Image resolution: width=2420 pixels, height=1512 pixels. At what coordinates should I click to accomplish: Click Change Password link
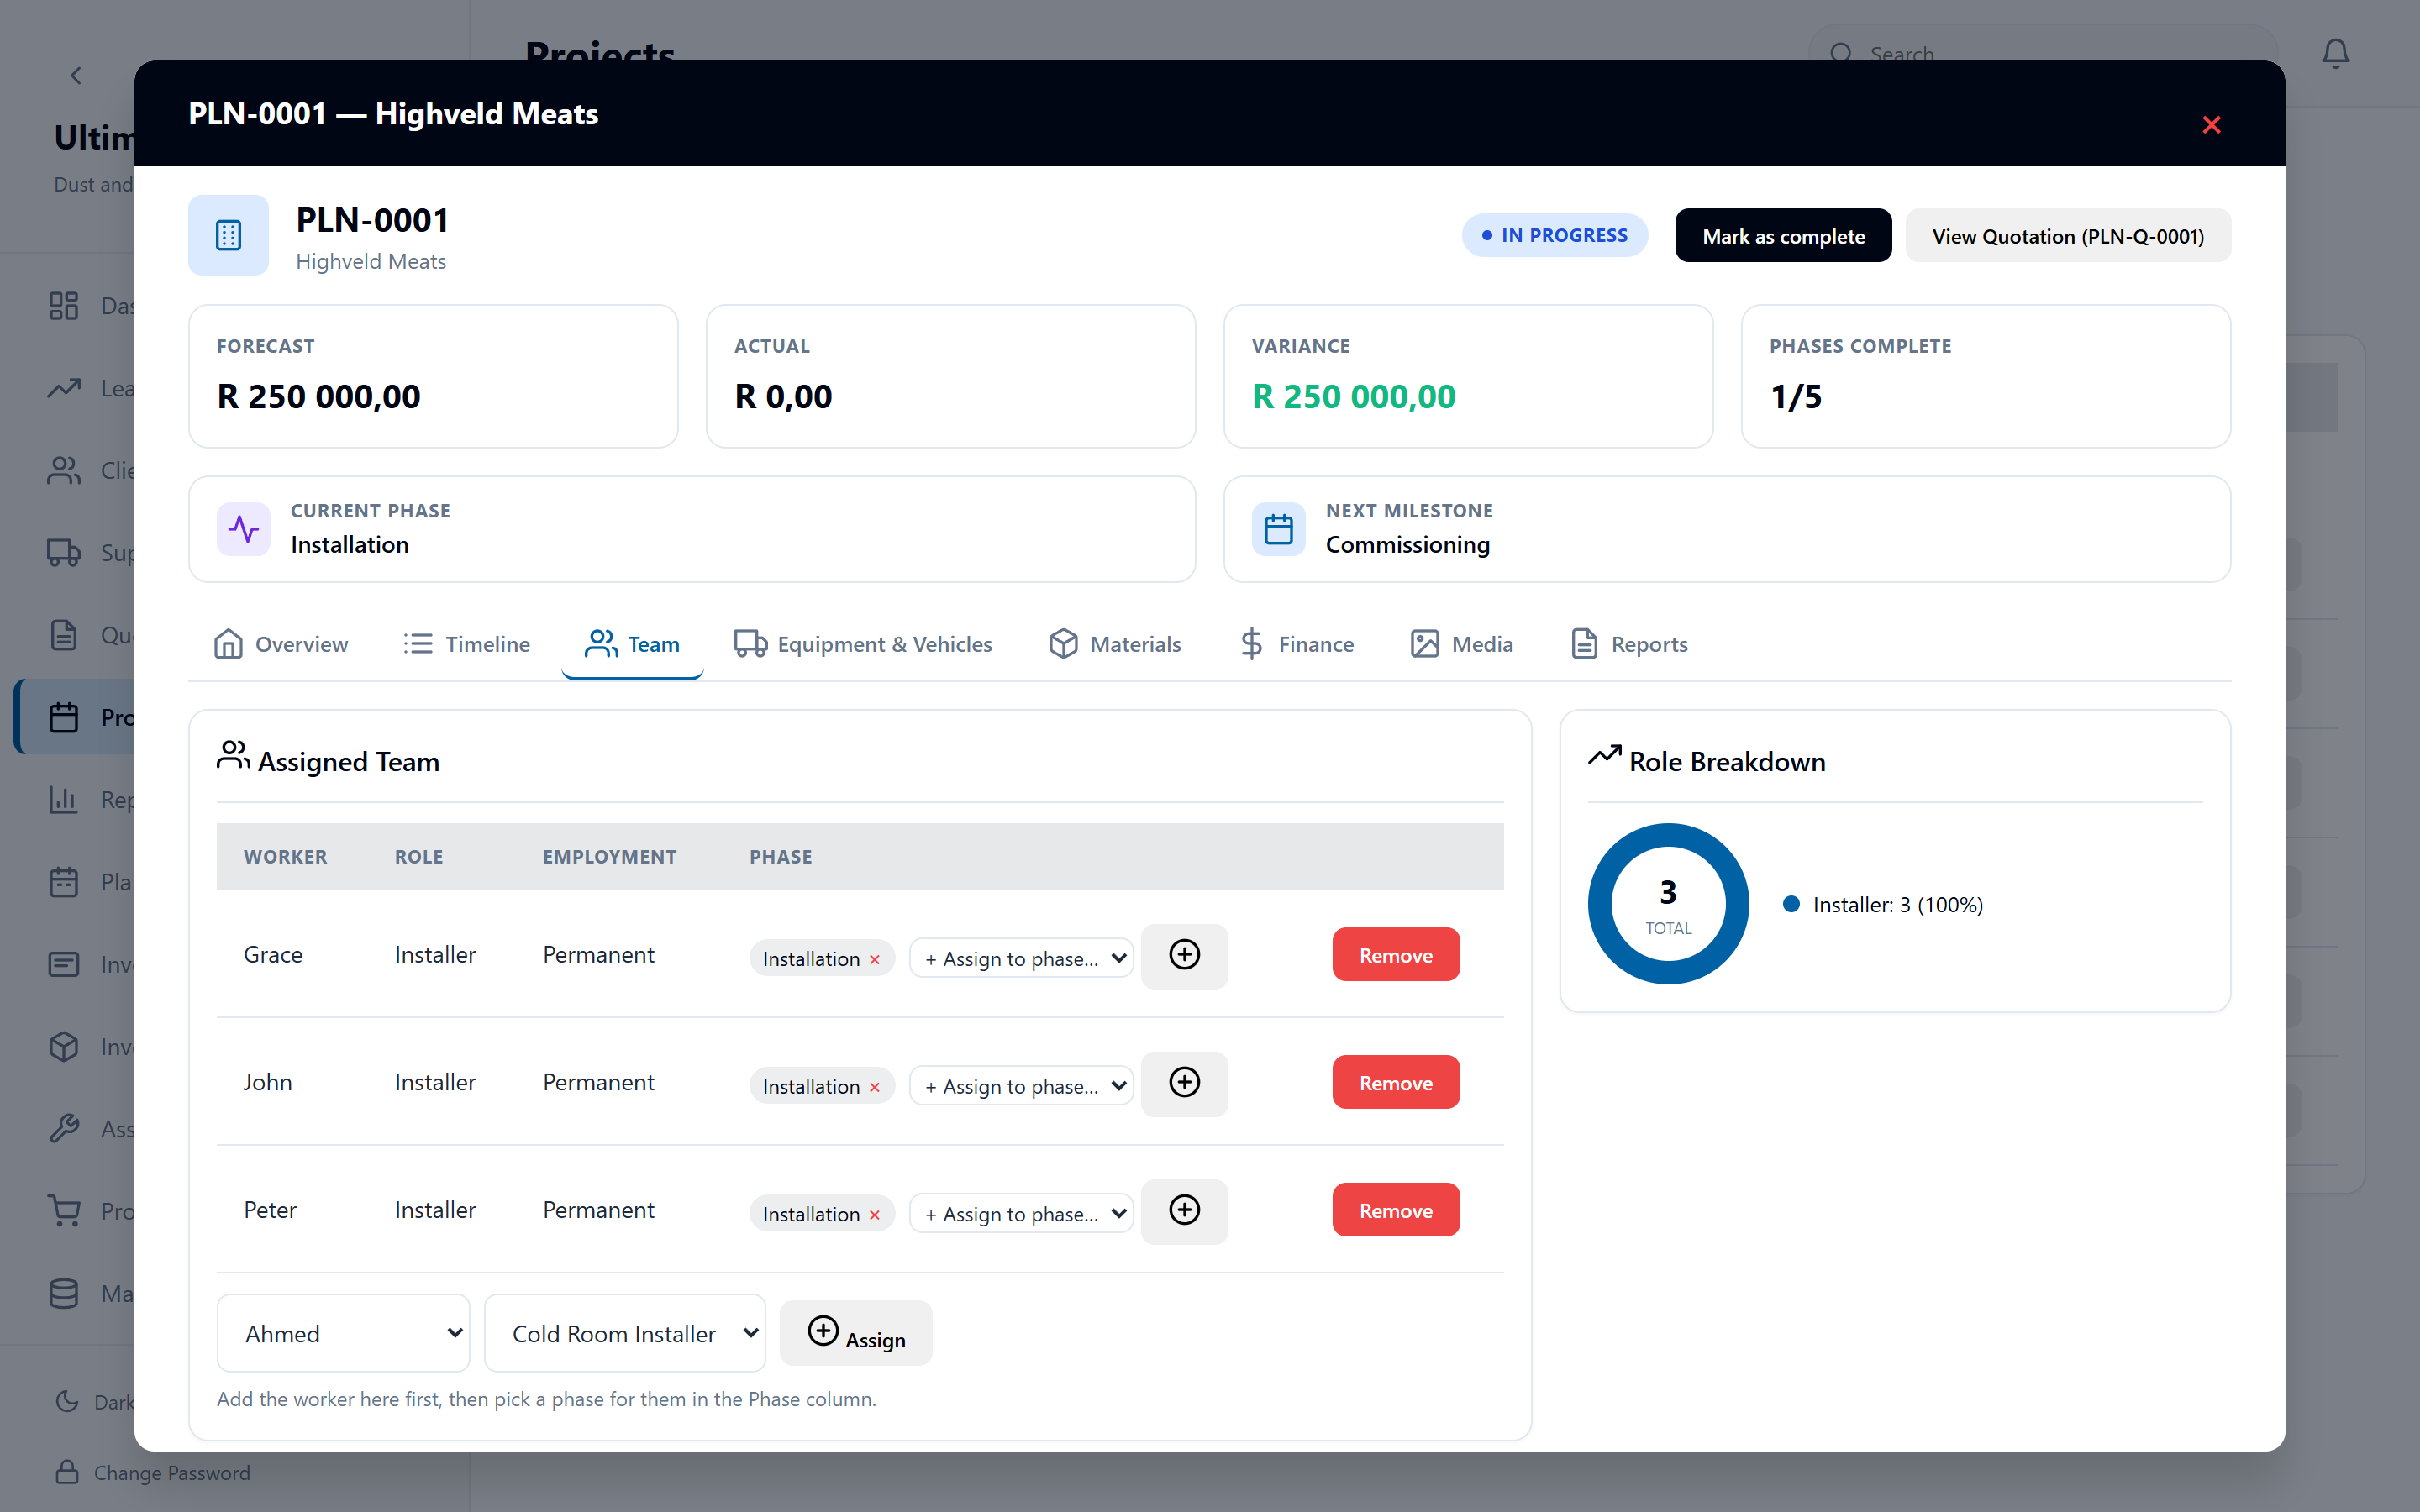pyautogui.click(x=171, y=1472)
